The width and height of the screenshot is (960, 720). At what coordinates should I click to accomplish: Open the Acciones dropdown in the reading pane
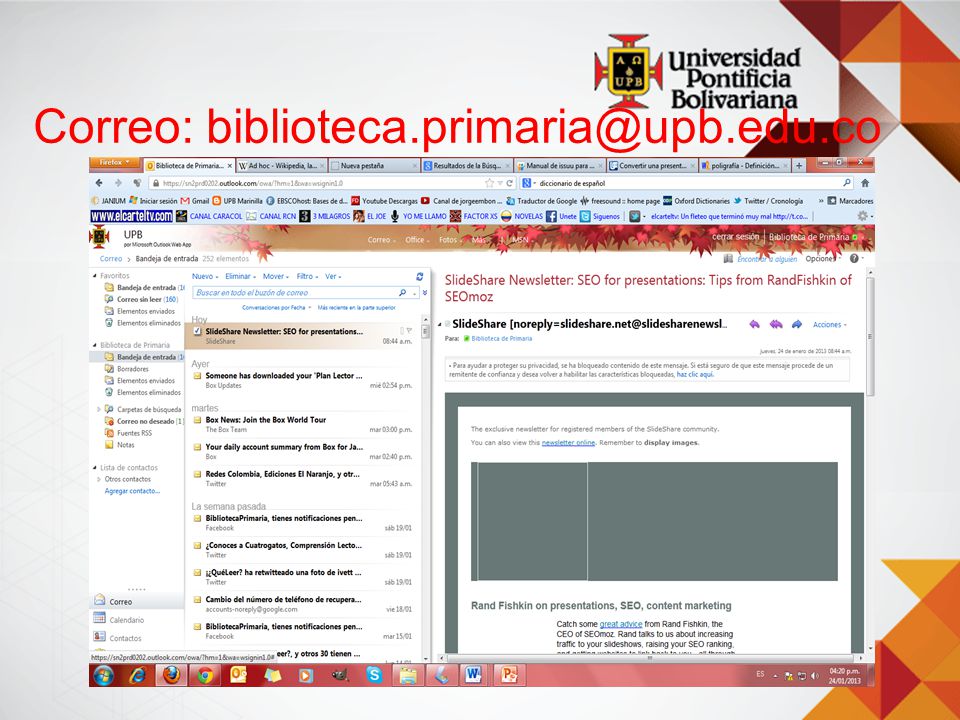830,324
